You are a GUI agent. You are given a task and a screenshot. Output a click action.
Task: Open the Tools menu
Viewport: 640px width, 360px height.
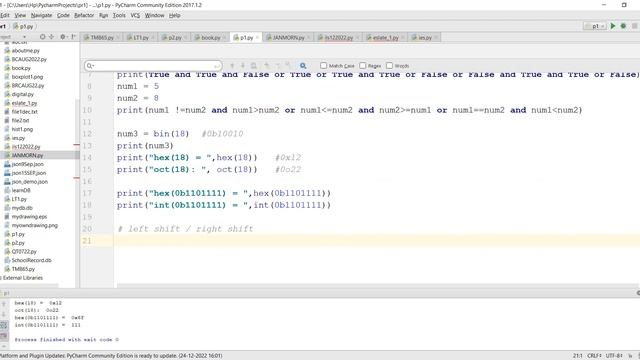[x=119, y=15]
